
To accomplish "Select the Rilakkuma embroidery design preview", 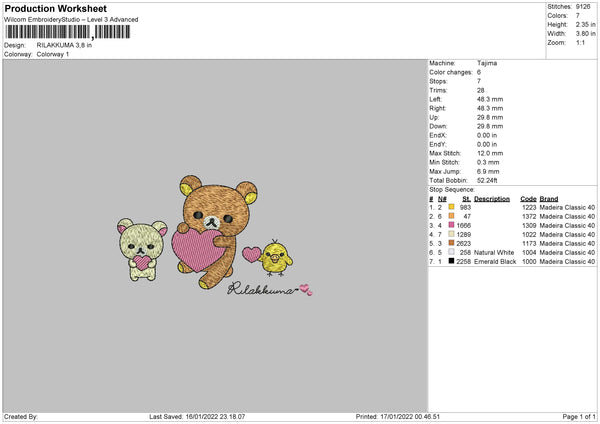I will [x=215, y=236].
